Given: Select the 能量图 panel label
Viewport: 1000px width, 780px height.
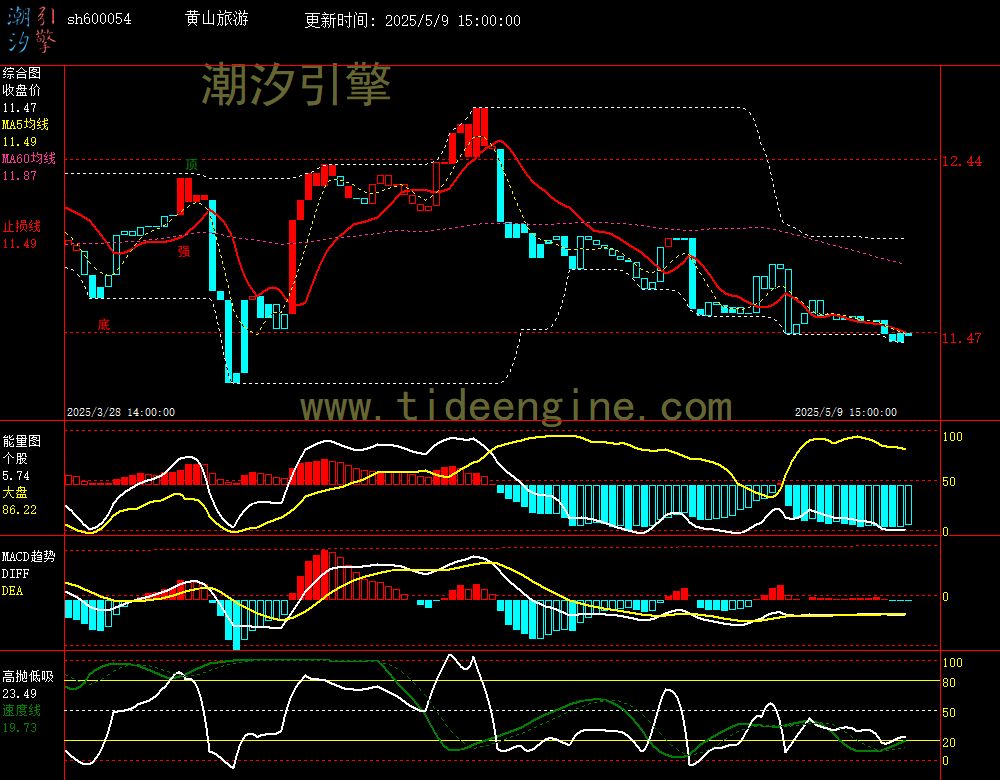Looking at the screenshot, I should pyautogui.click(x=22, y=441).
